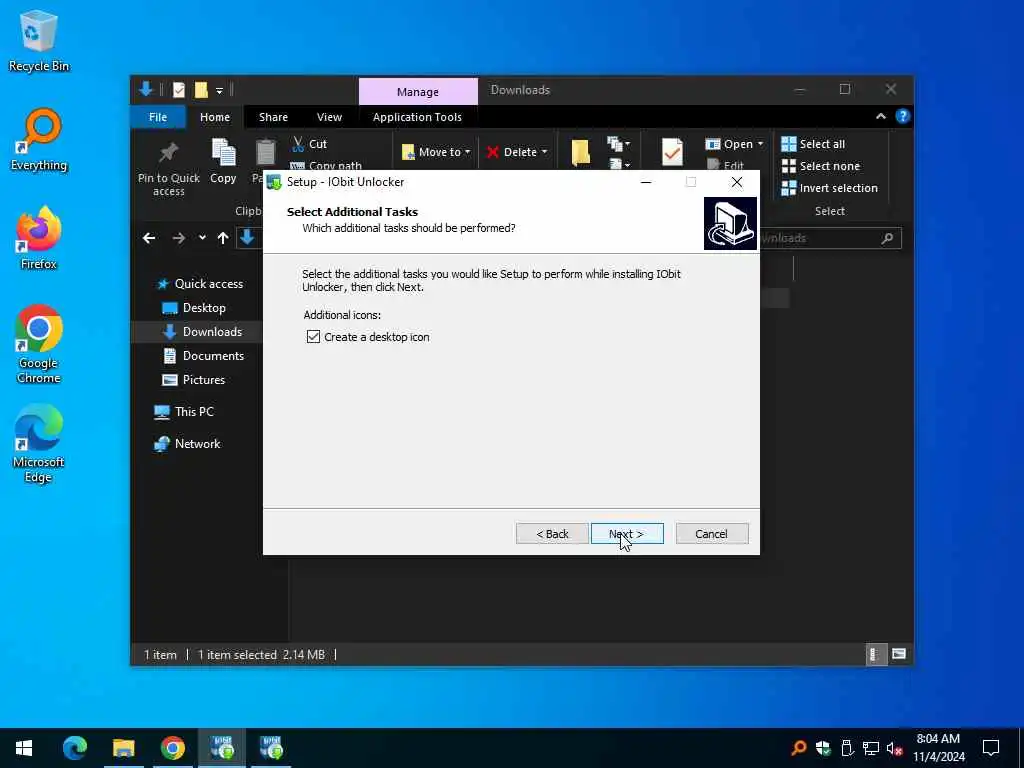Go back with the < Back button
Screen dimensions: 1024x768
coord(552,534)
